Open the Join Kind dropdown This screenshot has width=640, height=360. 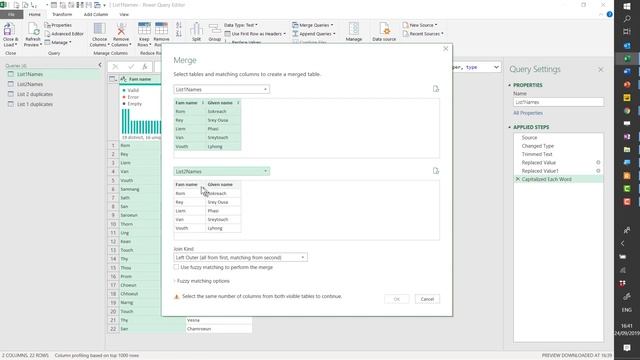pyautogui.click(x=240, y=258)
